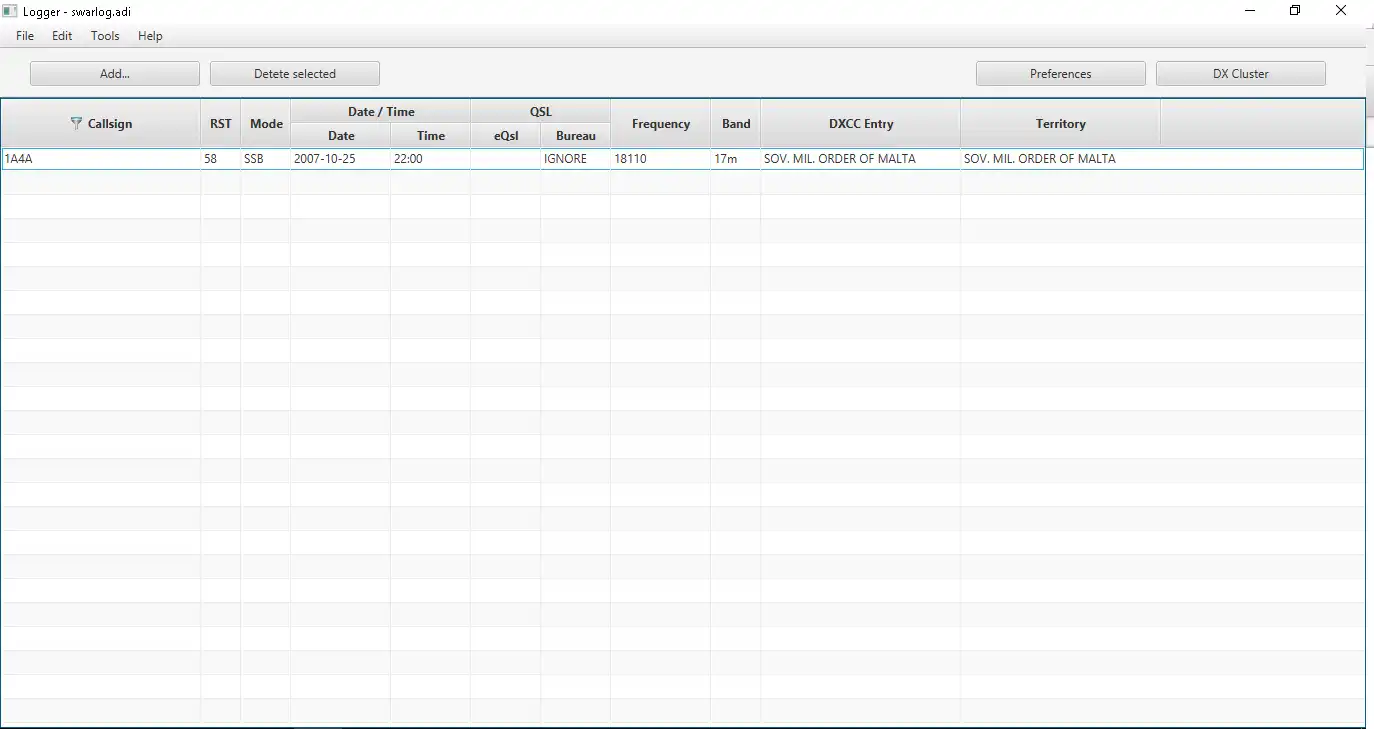Sort by the DXCC Entry column header
This screenshot has width=1374, height=729.
[861, 124]
